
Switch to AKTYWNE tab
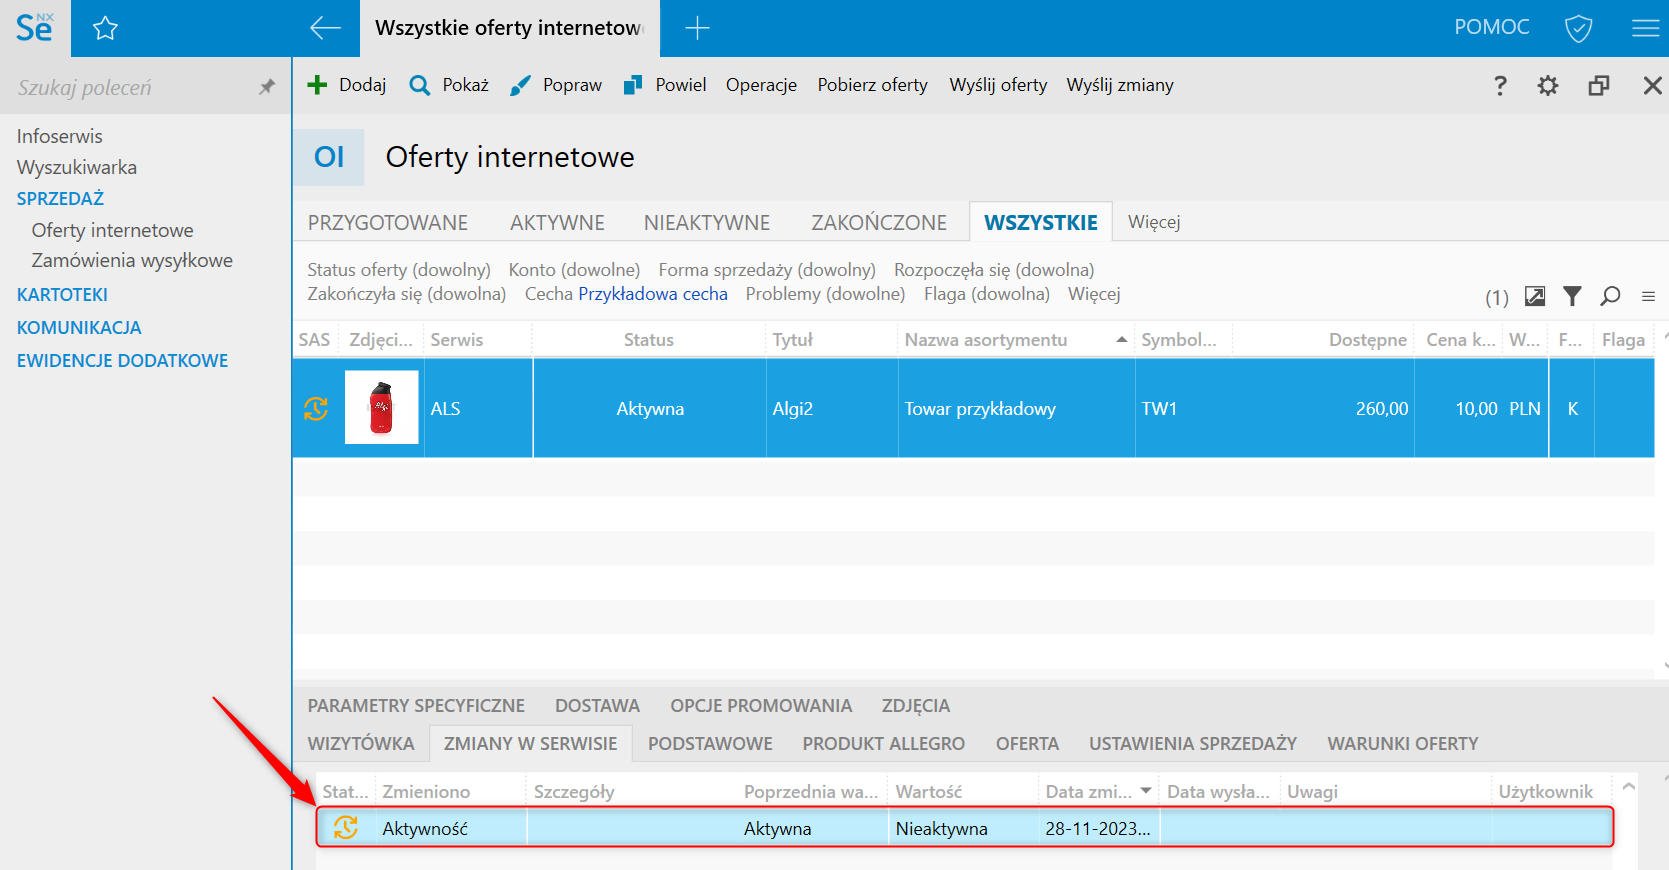tap(557, 222)
